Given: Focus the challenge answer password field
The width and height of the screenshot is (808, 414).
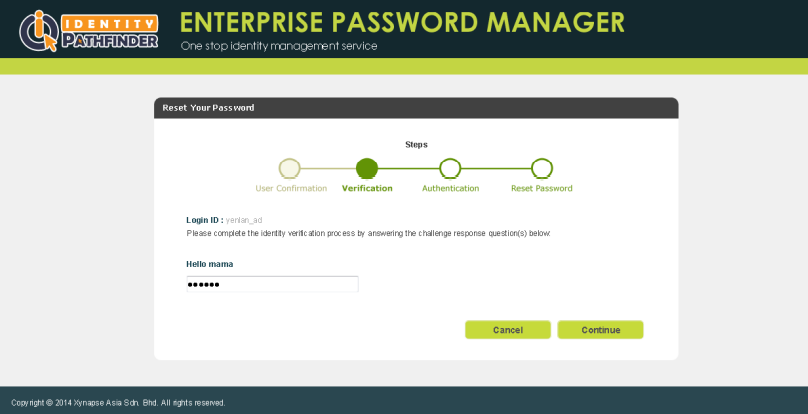Looking at the screenshot, I should click(x=272, y=285).
